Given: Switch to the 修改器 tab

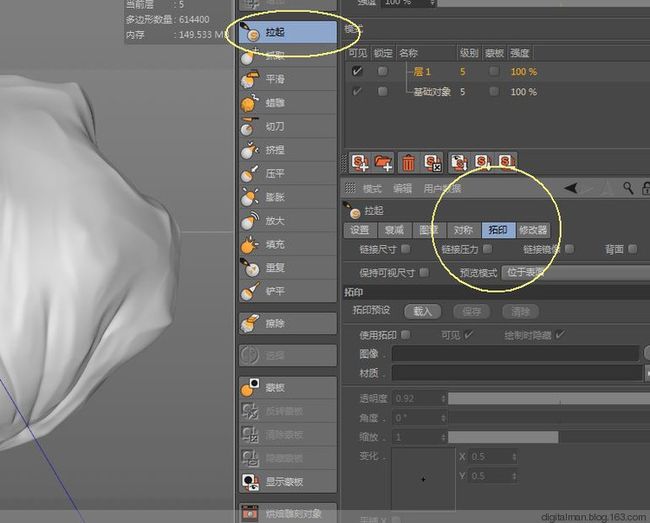Looking at the screenshot, I should click(534, 230).
